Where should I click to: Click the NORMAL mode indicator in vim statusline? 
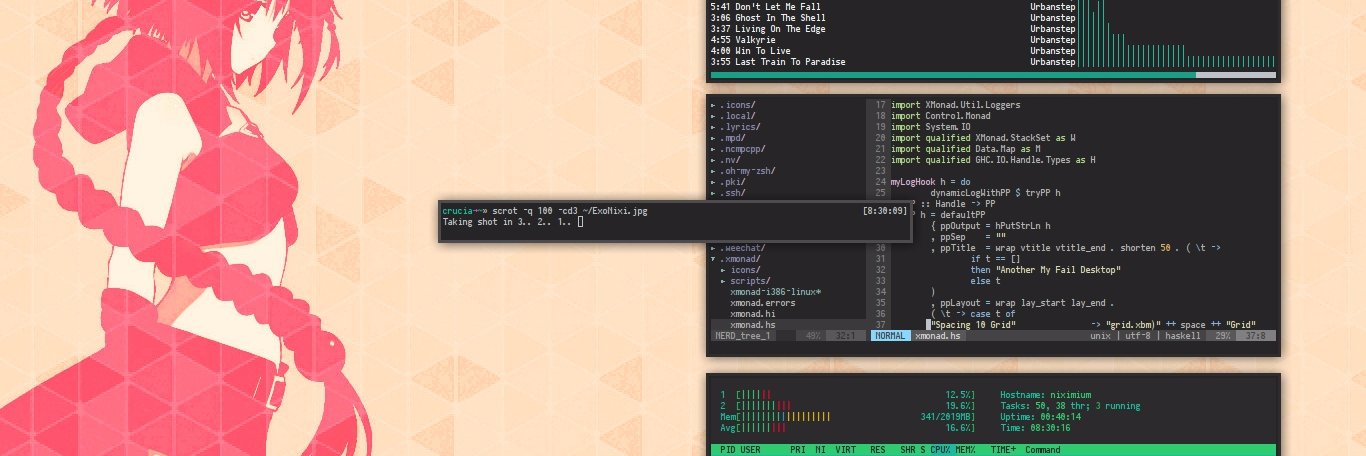(x=890, y=336)
